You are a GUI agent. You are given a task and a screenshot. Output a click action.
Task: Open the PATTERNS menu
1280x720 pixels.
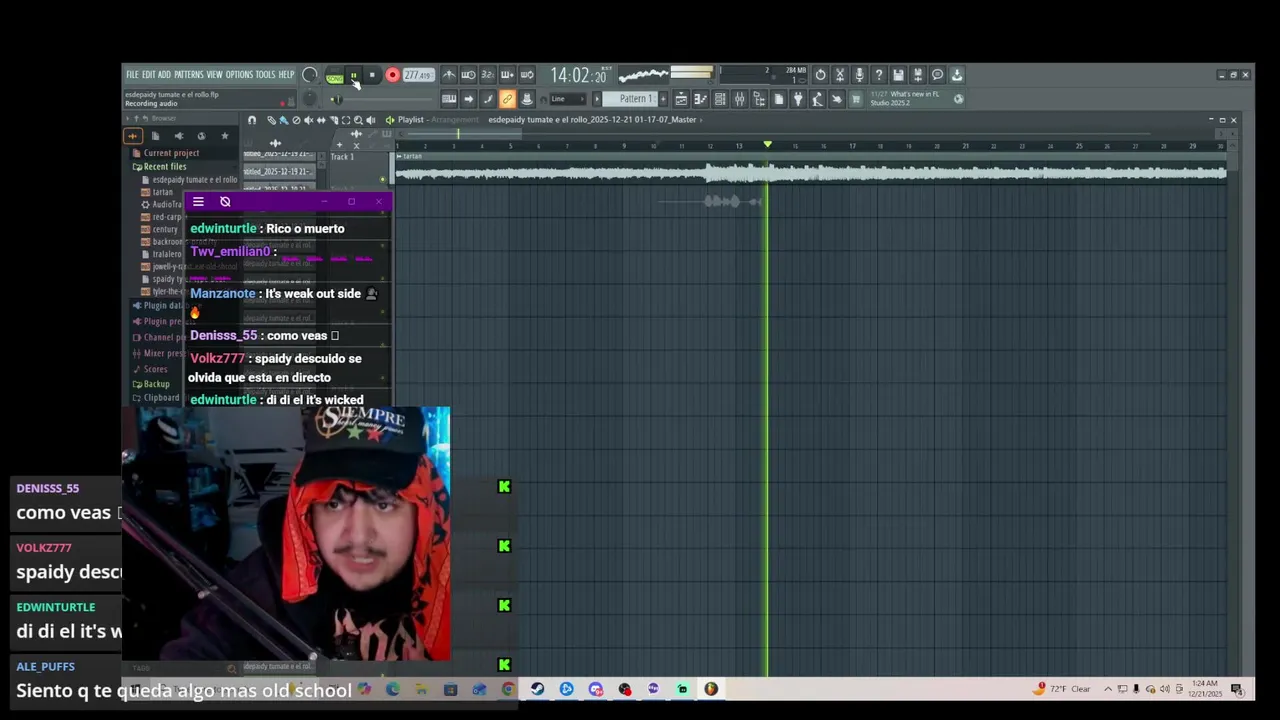click(x=188, y=75)
